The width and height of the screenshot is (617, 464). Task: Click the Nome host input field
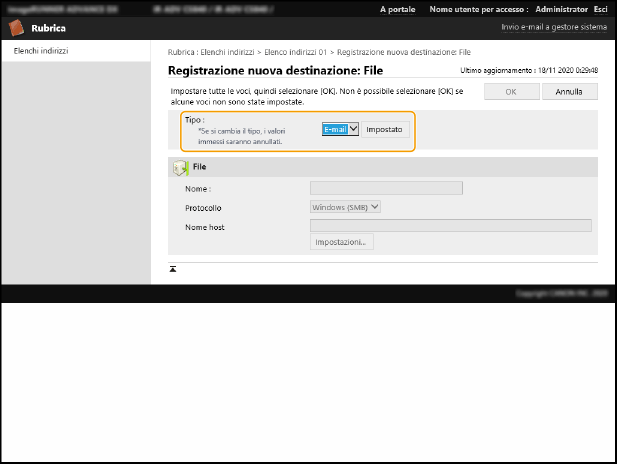[450, 226]
